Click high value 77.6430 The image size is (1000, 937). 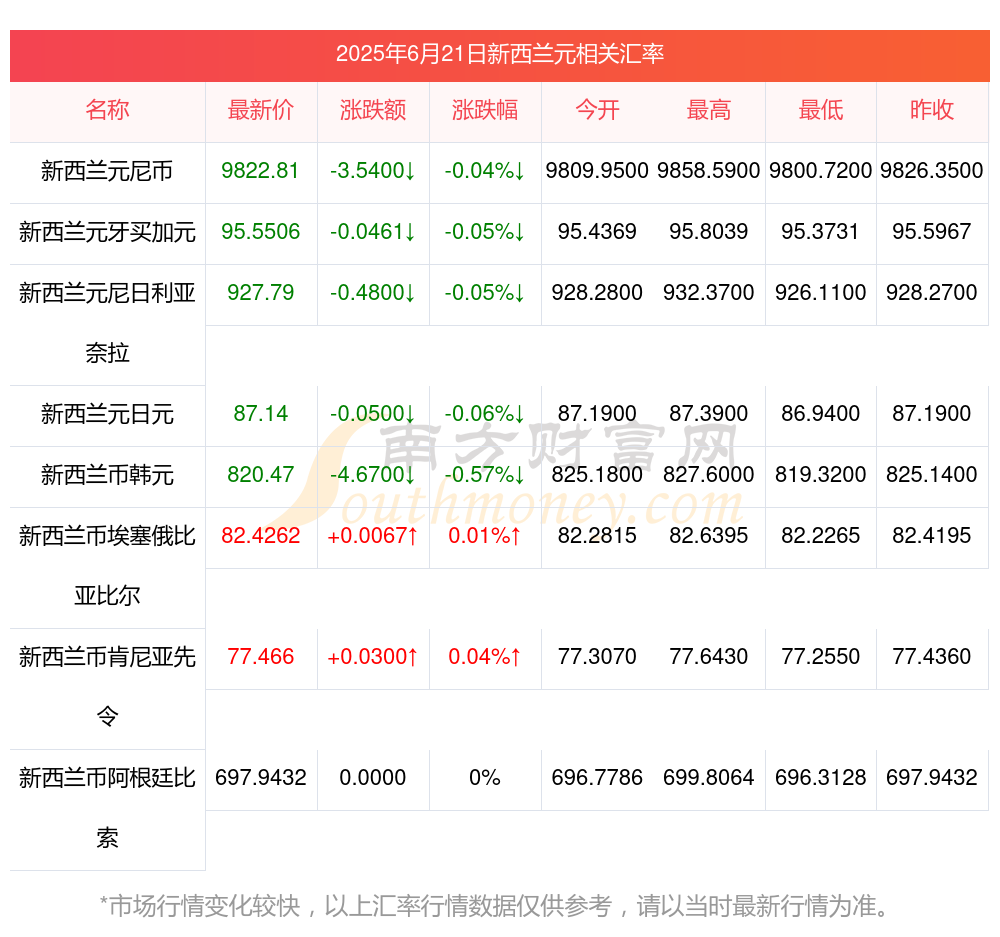[709, 656]
